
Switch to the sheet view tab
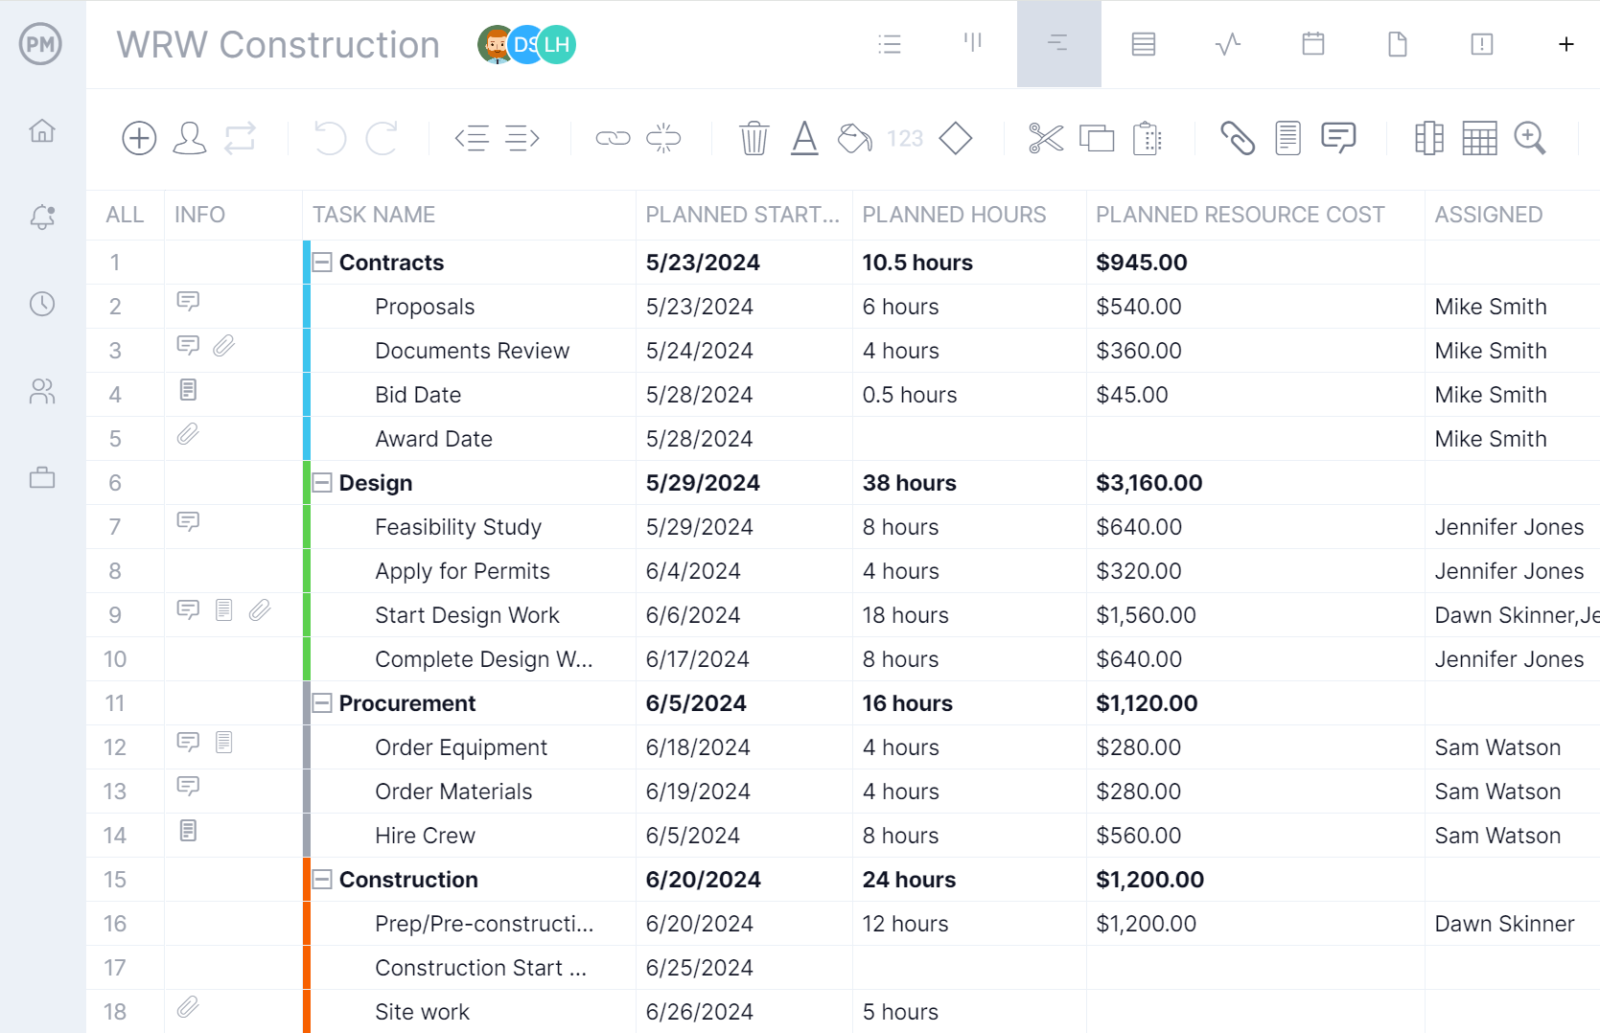coord(1143,44)
